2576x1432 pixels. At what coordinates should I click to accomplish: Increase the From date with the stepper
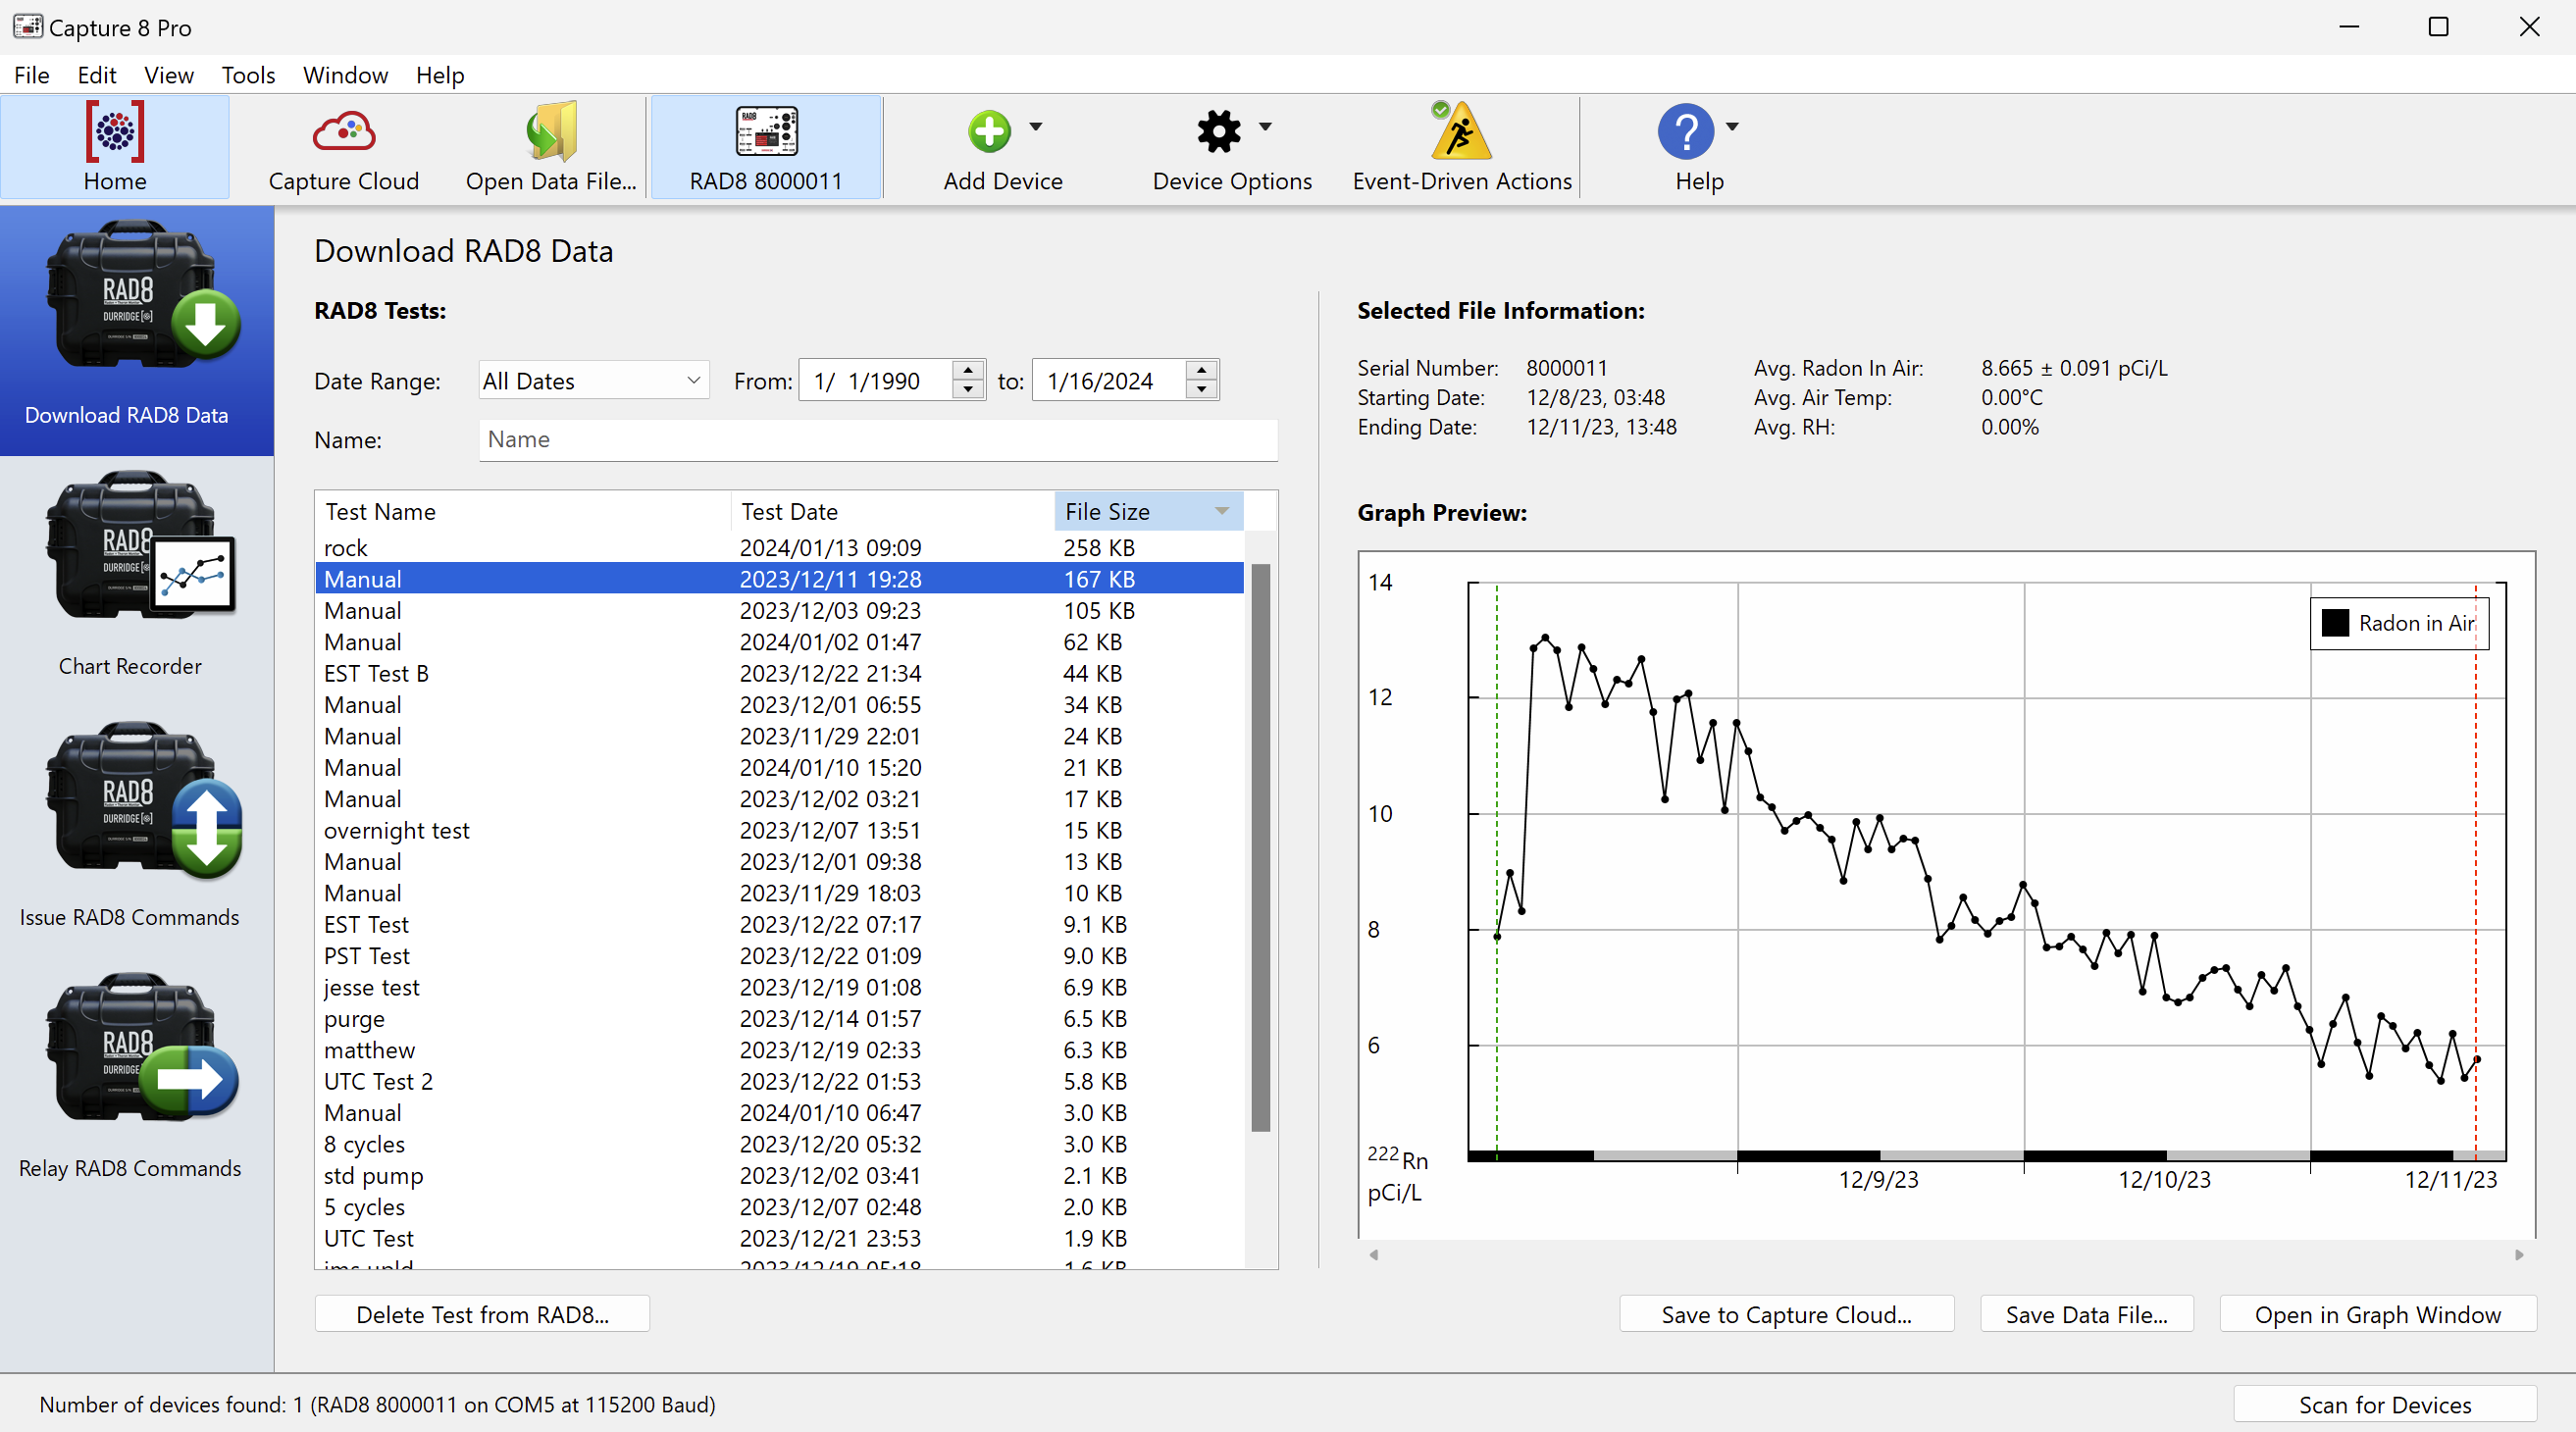[x=966, y=371]
